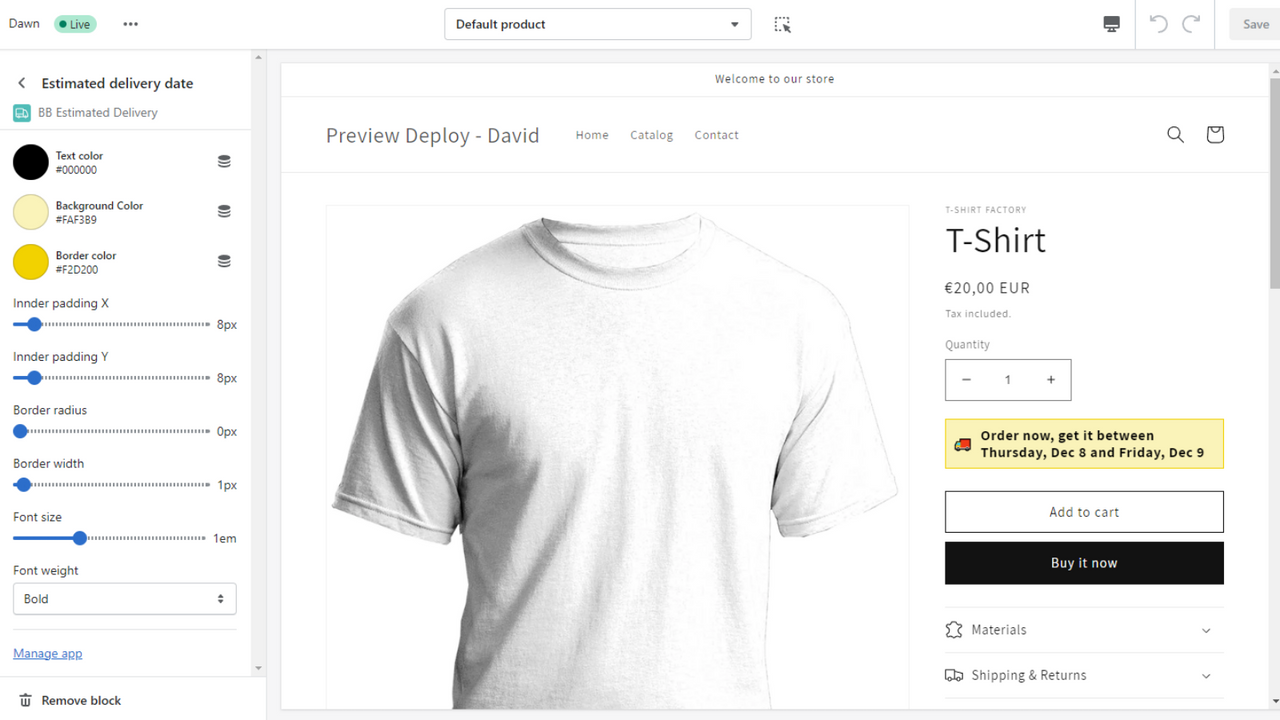This screenshot has width=1280, height=720.
Task: Open the device preview icon
Action: coord(1111,24)
